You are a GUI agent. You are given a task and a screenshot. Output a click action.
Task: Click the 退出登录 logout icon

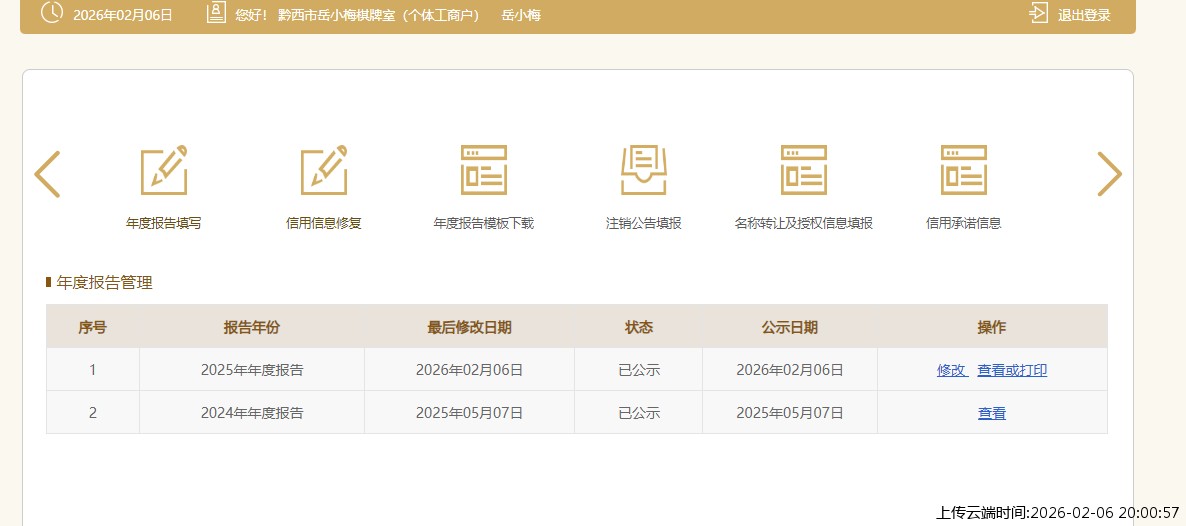1038,14
